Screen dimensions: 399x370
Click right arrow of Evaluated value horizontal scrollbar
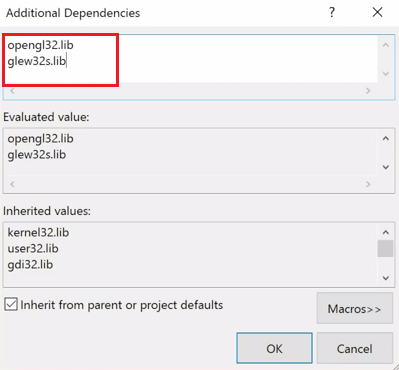coord(368,184)
